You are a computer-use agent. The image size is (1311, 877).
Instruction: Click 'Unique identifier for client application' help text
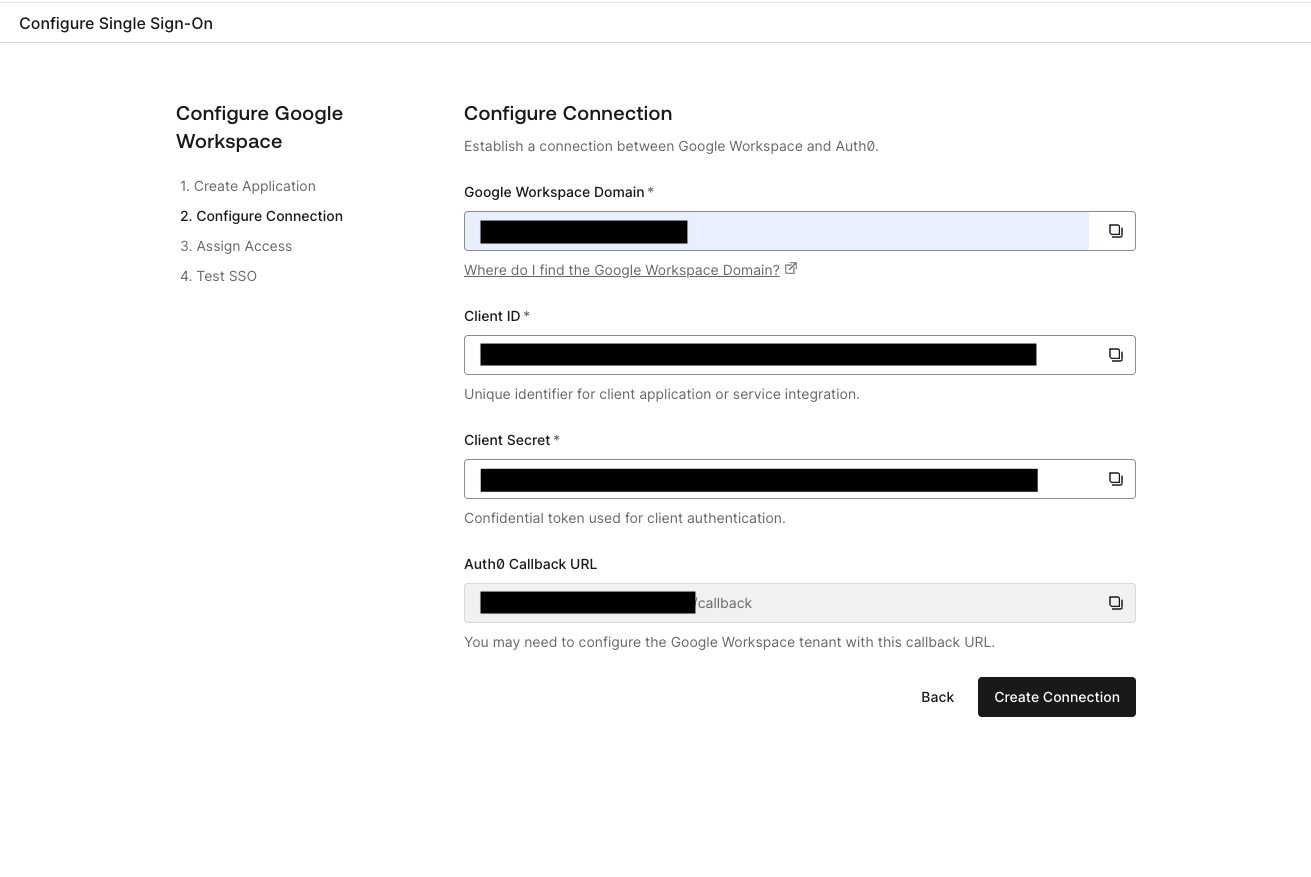point(662,394)
